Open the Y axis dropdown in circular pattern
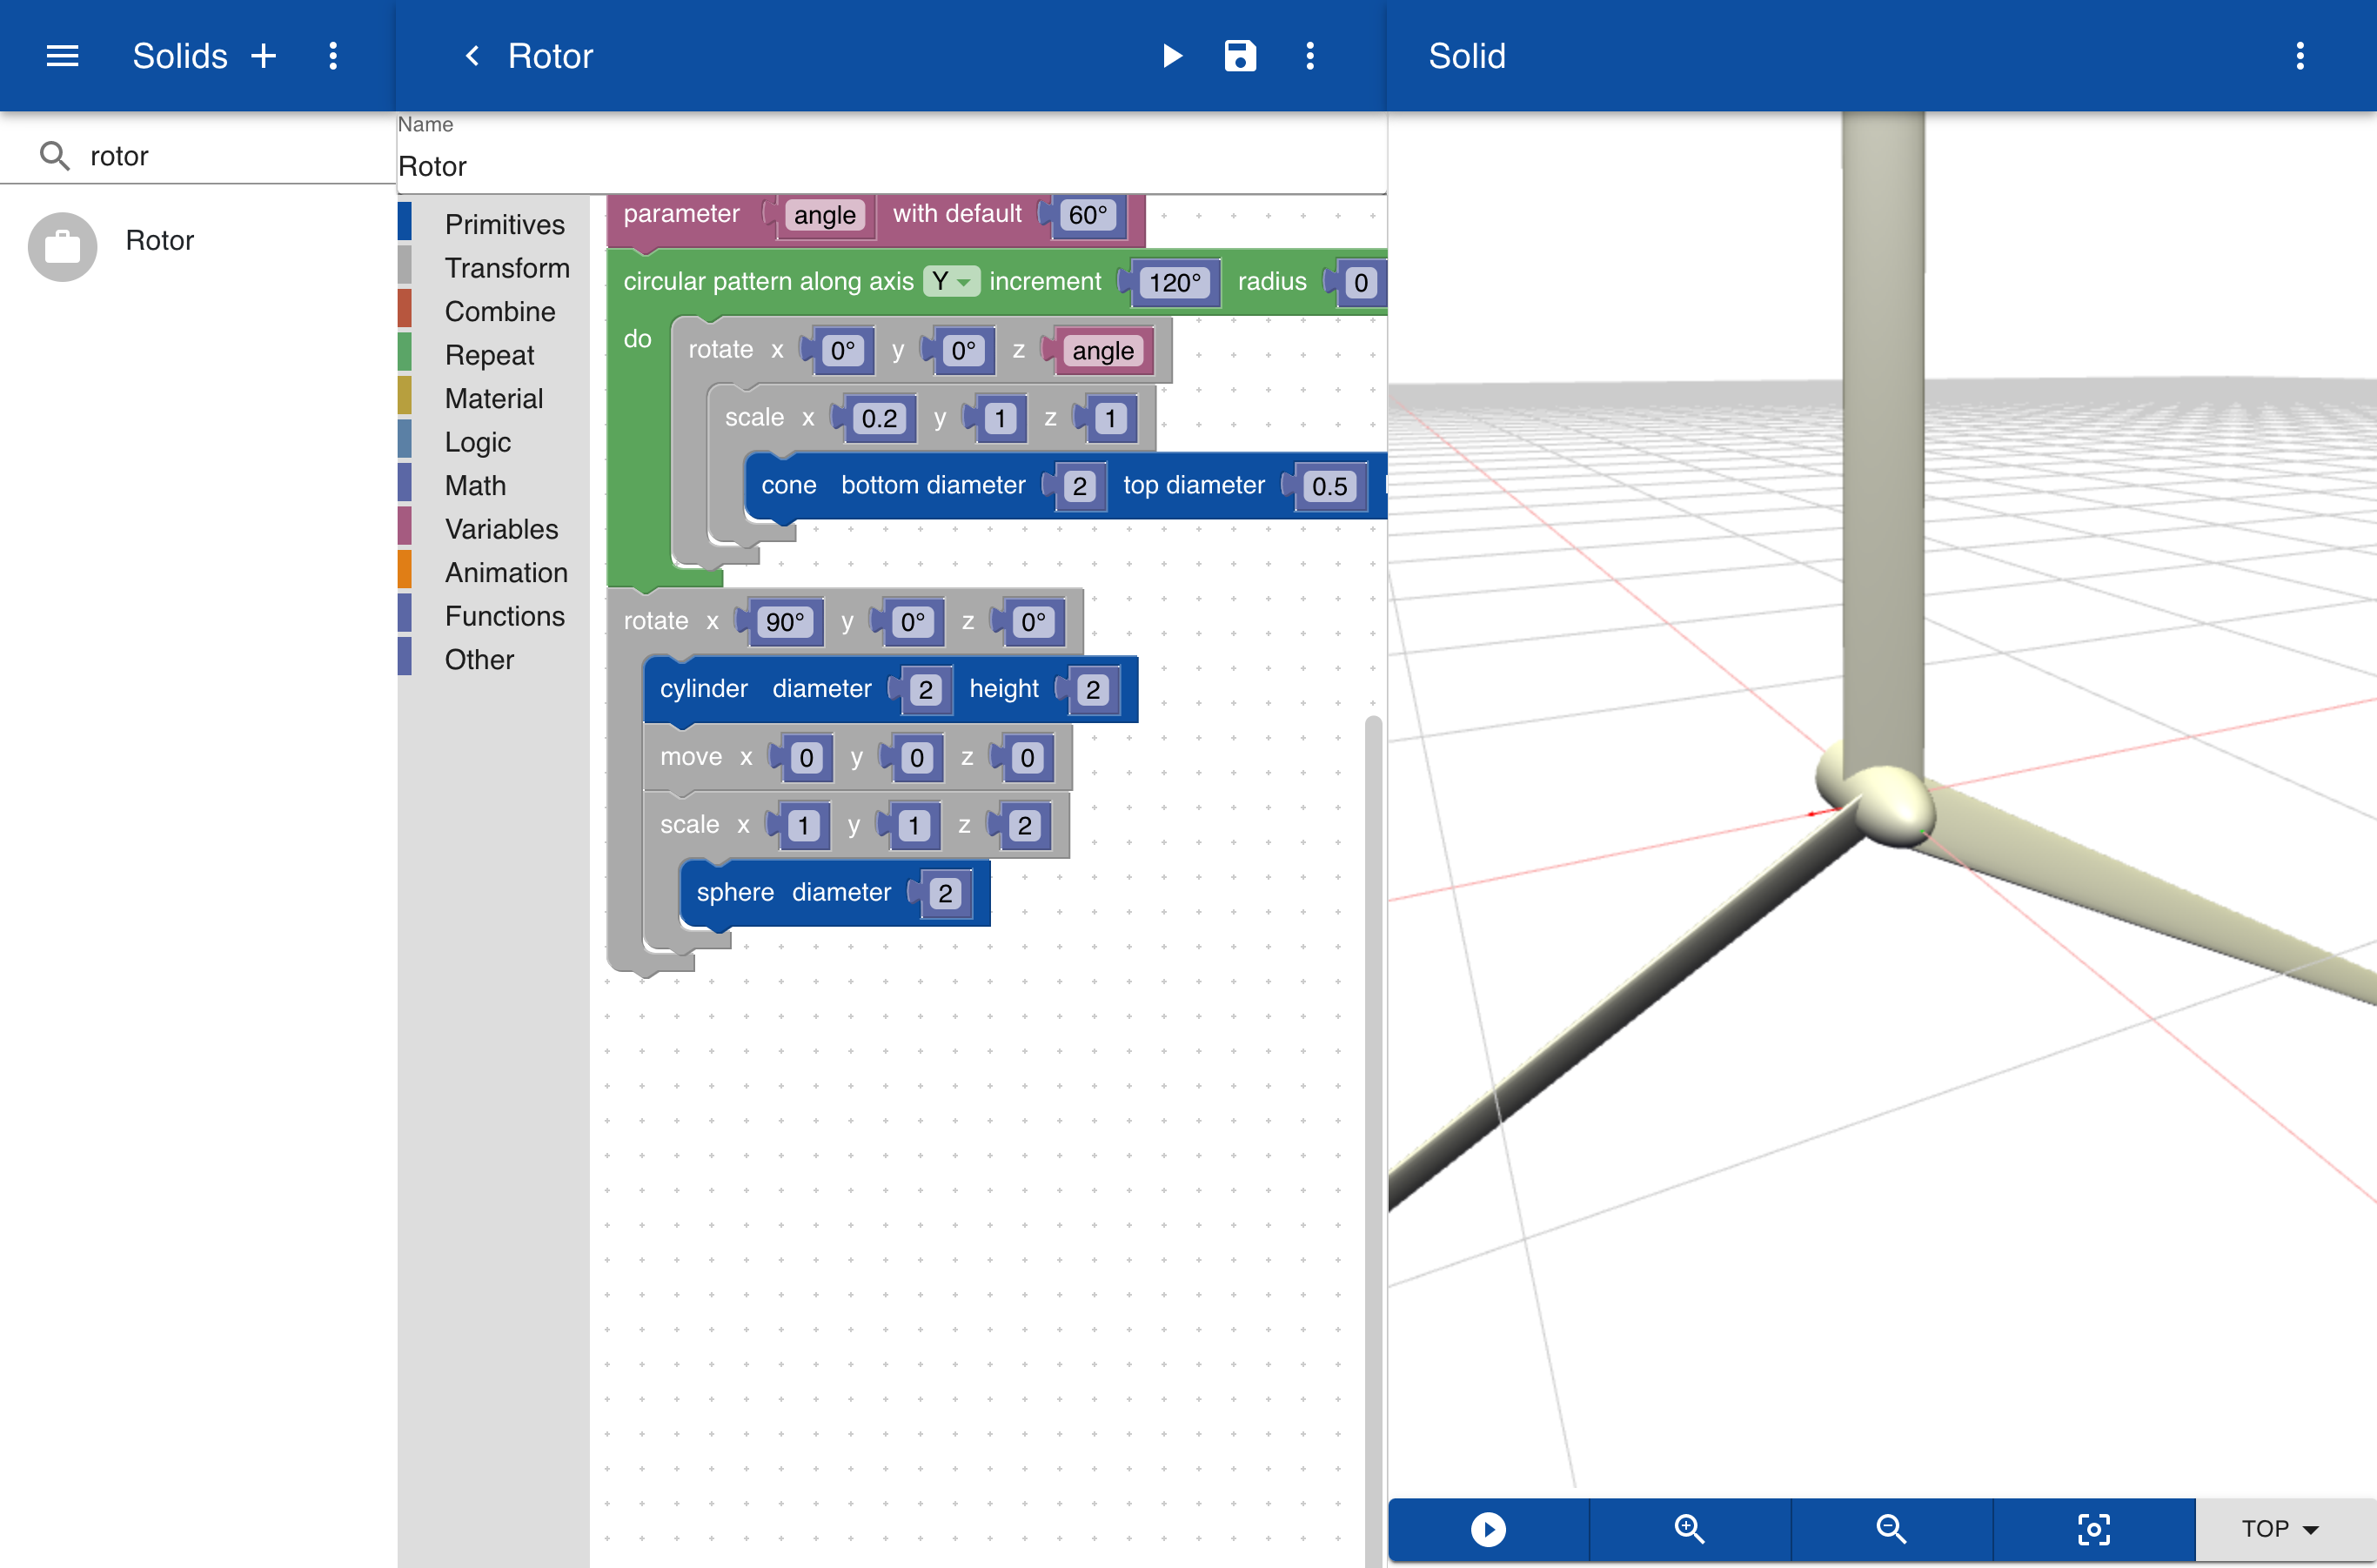 [x=950, y=282]
